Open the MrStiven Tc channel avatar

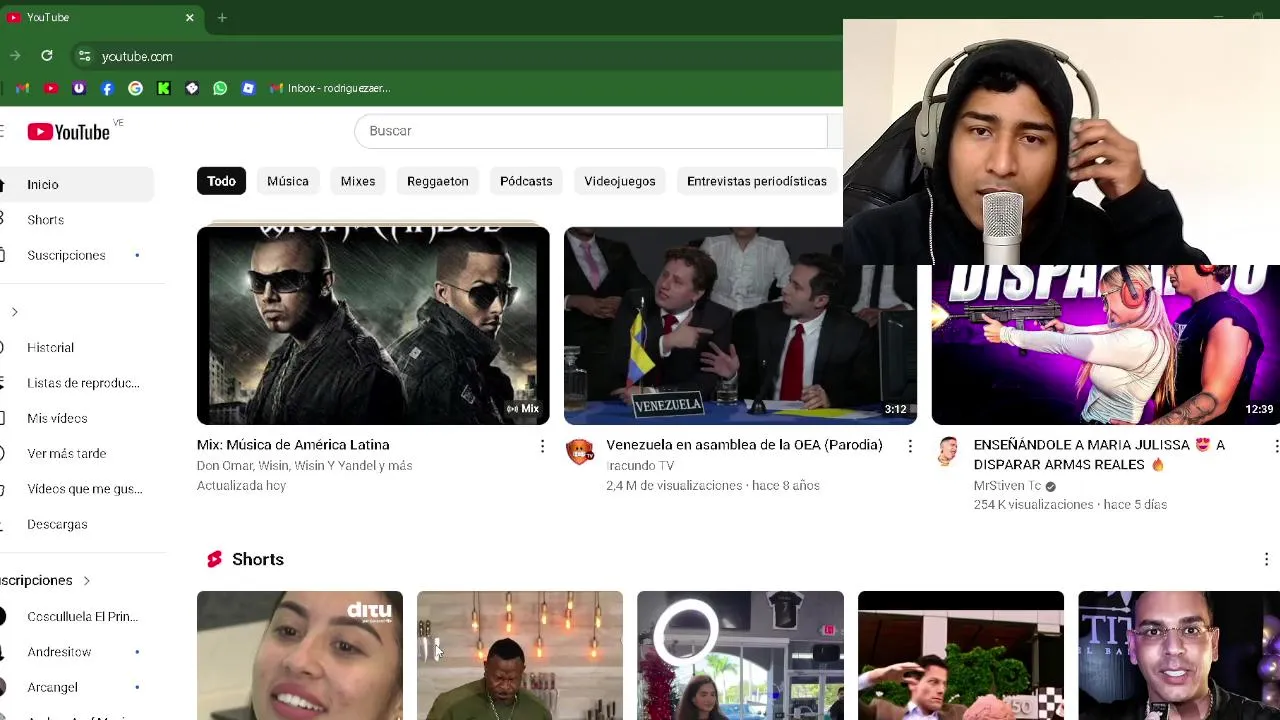point(948,452)
